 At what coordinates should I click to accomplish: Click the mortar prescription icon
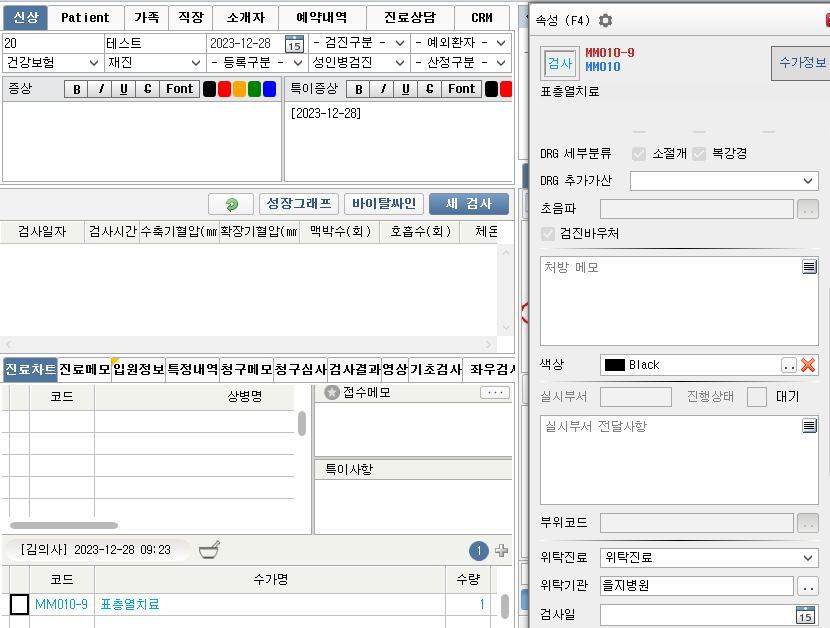coord(209,549)
